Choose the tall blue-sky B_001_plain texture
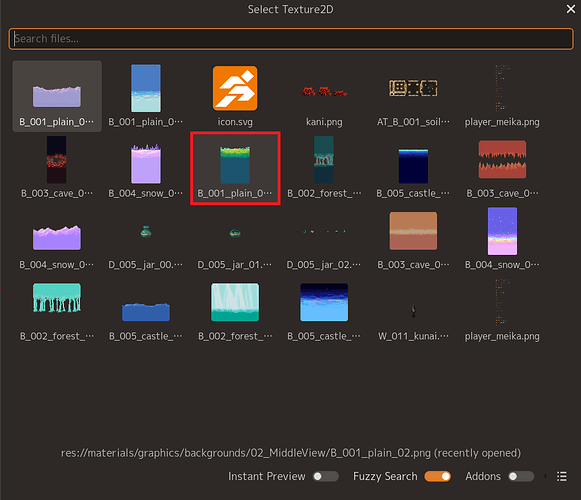The image size is (581, 500). 146,96
